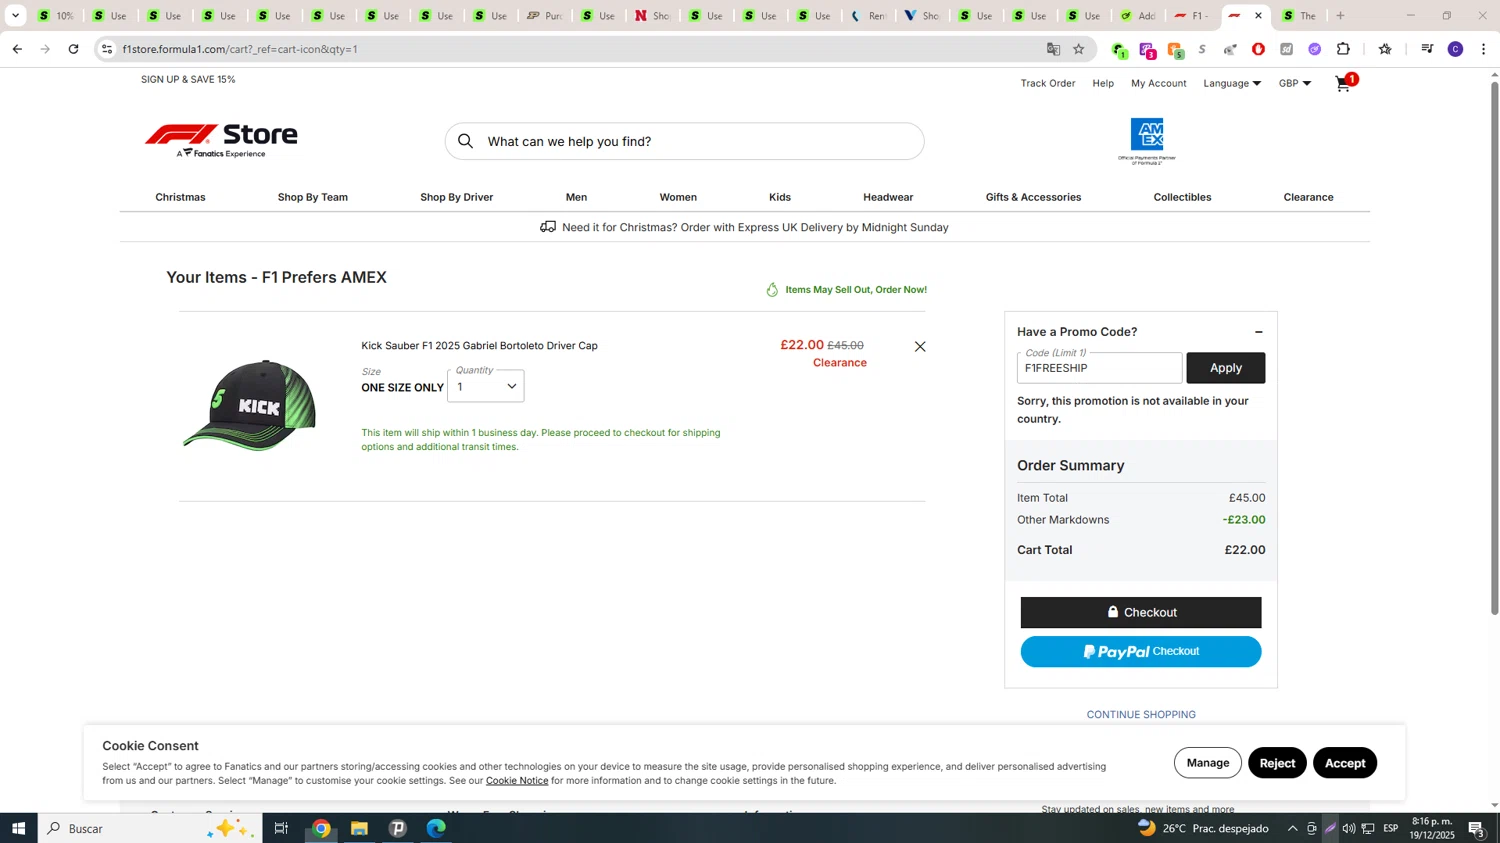The image size is (1500, 843).
Task: Open the Headwear menu
Action: (x=888, y=197)
